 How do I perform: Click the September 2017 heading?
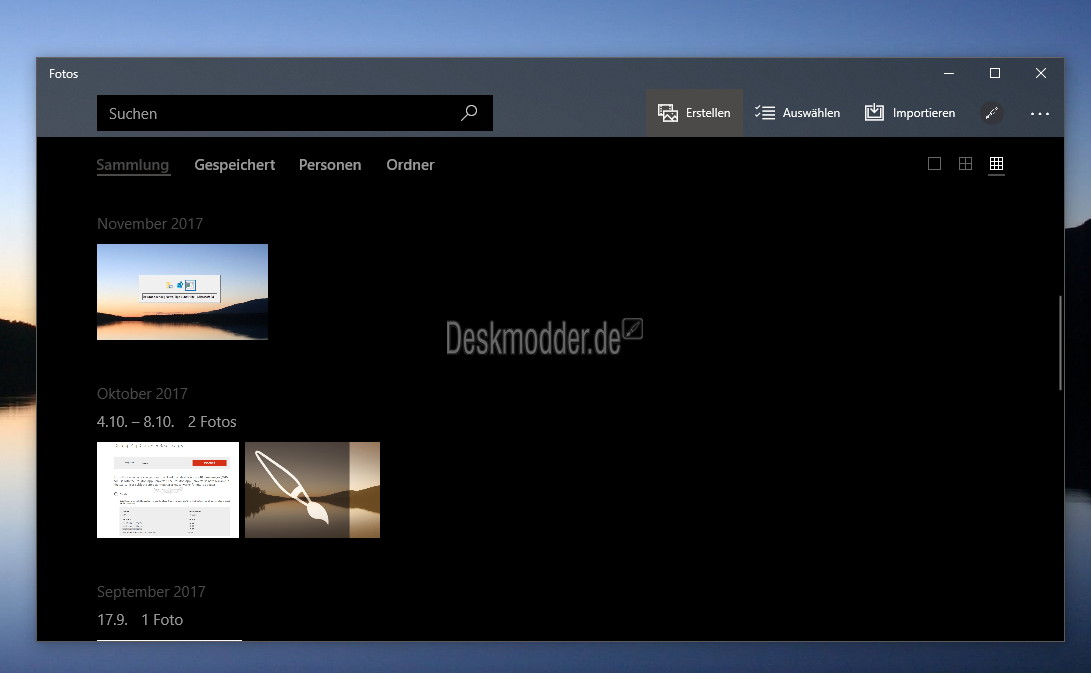(151, 592)
